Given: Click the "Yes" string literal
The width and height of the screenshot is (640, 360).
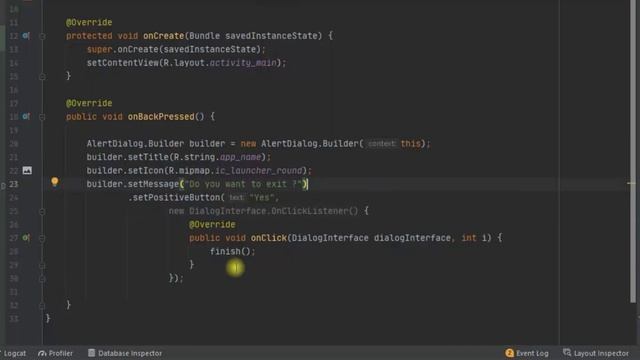Looking at the screenshot, I should pyautogui.click(x=262, y=198).
